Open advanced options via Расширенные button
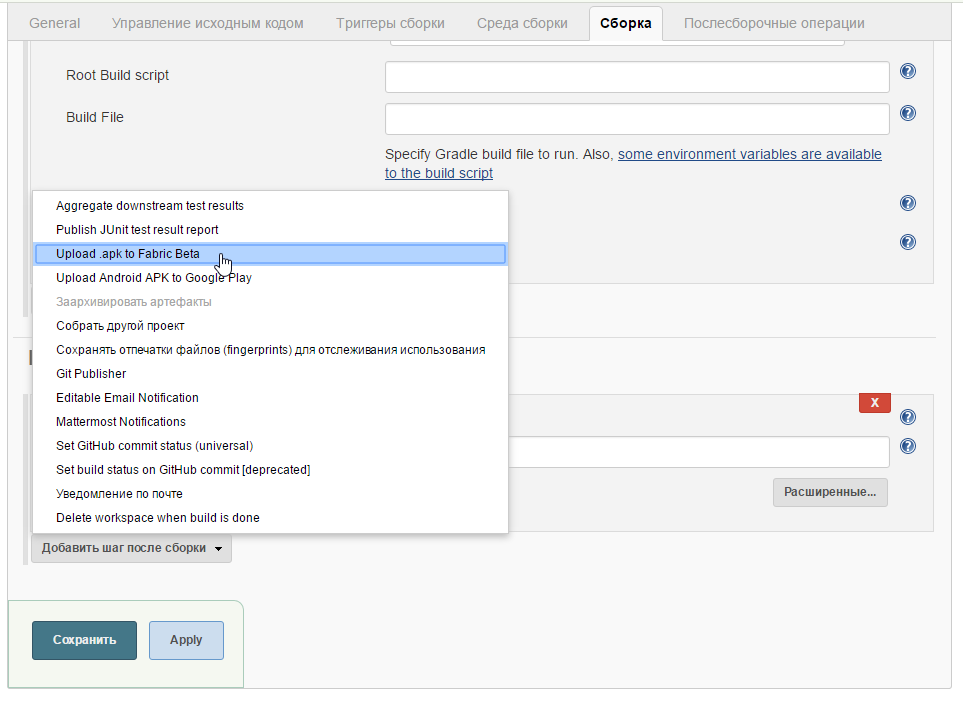This screenshot has width=963, height=705. (829, 492)
